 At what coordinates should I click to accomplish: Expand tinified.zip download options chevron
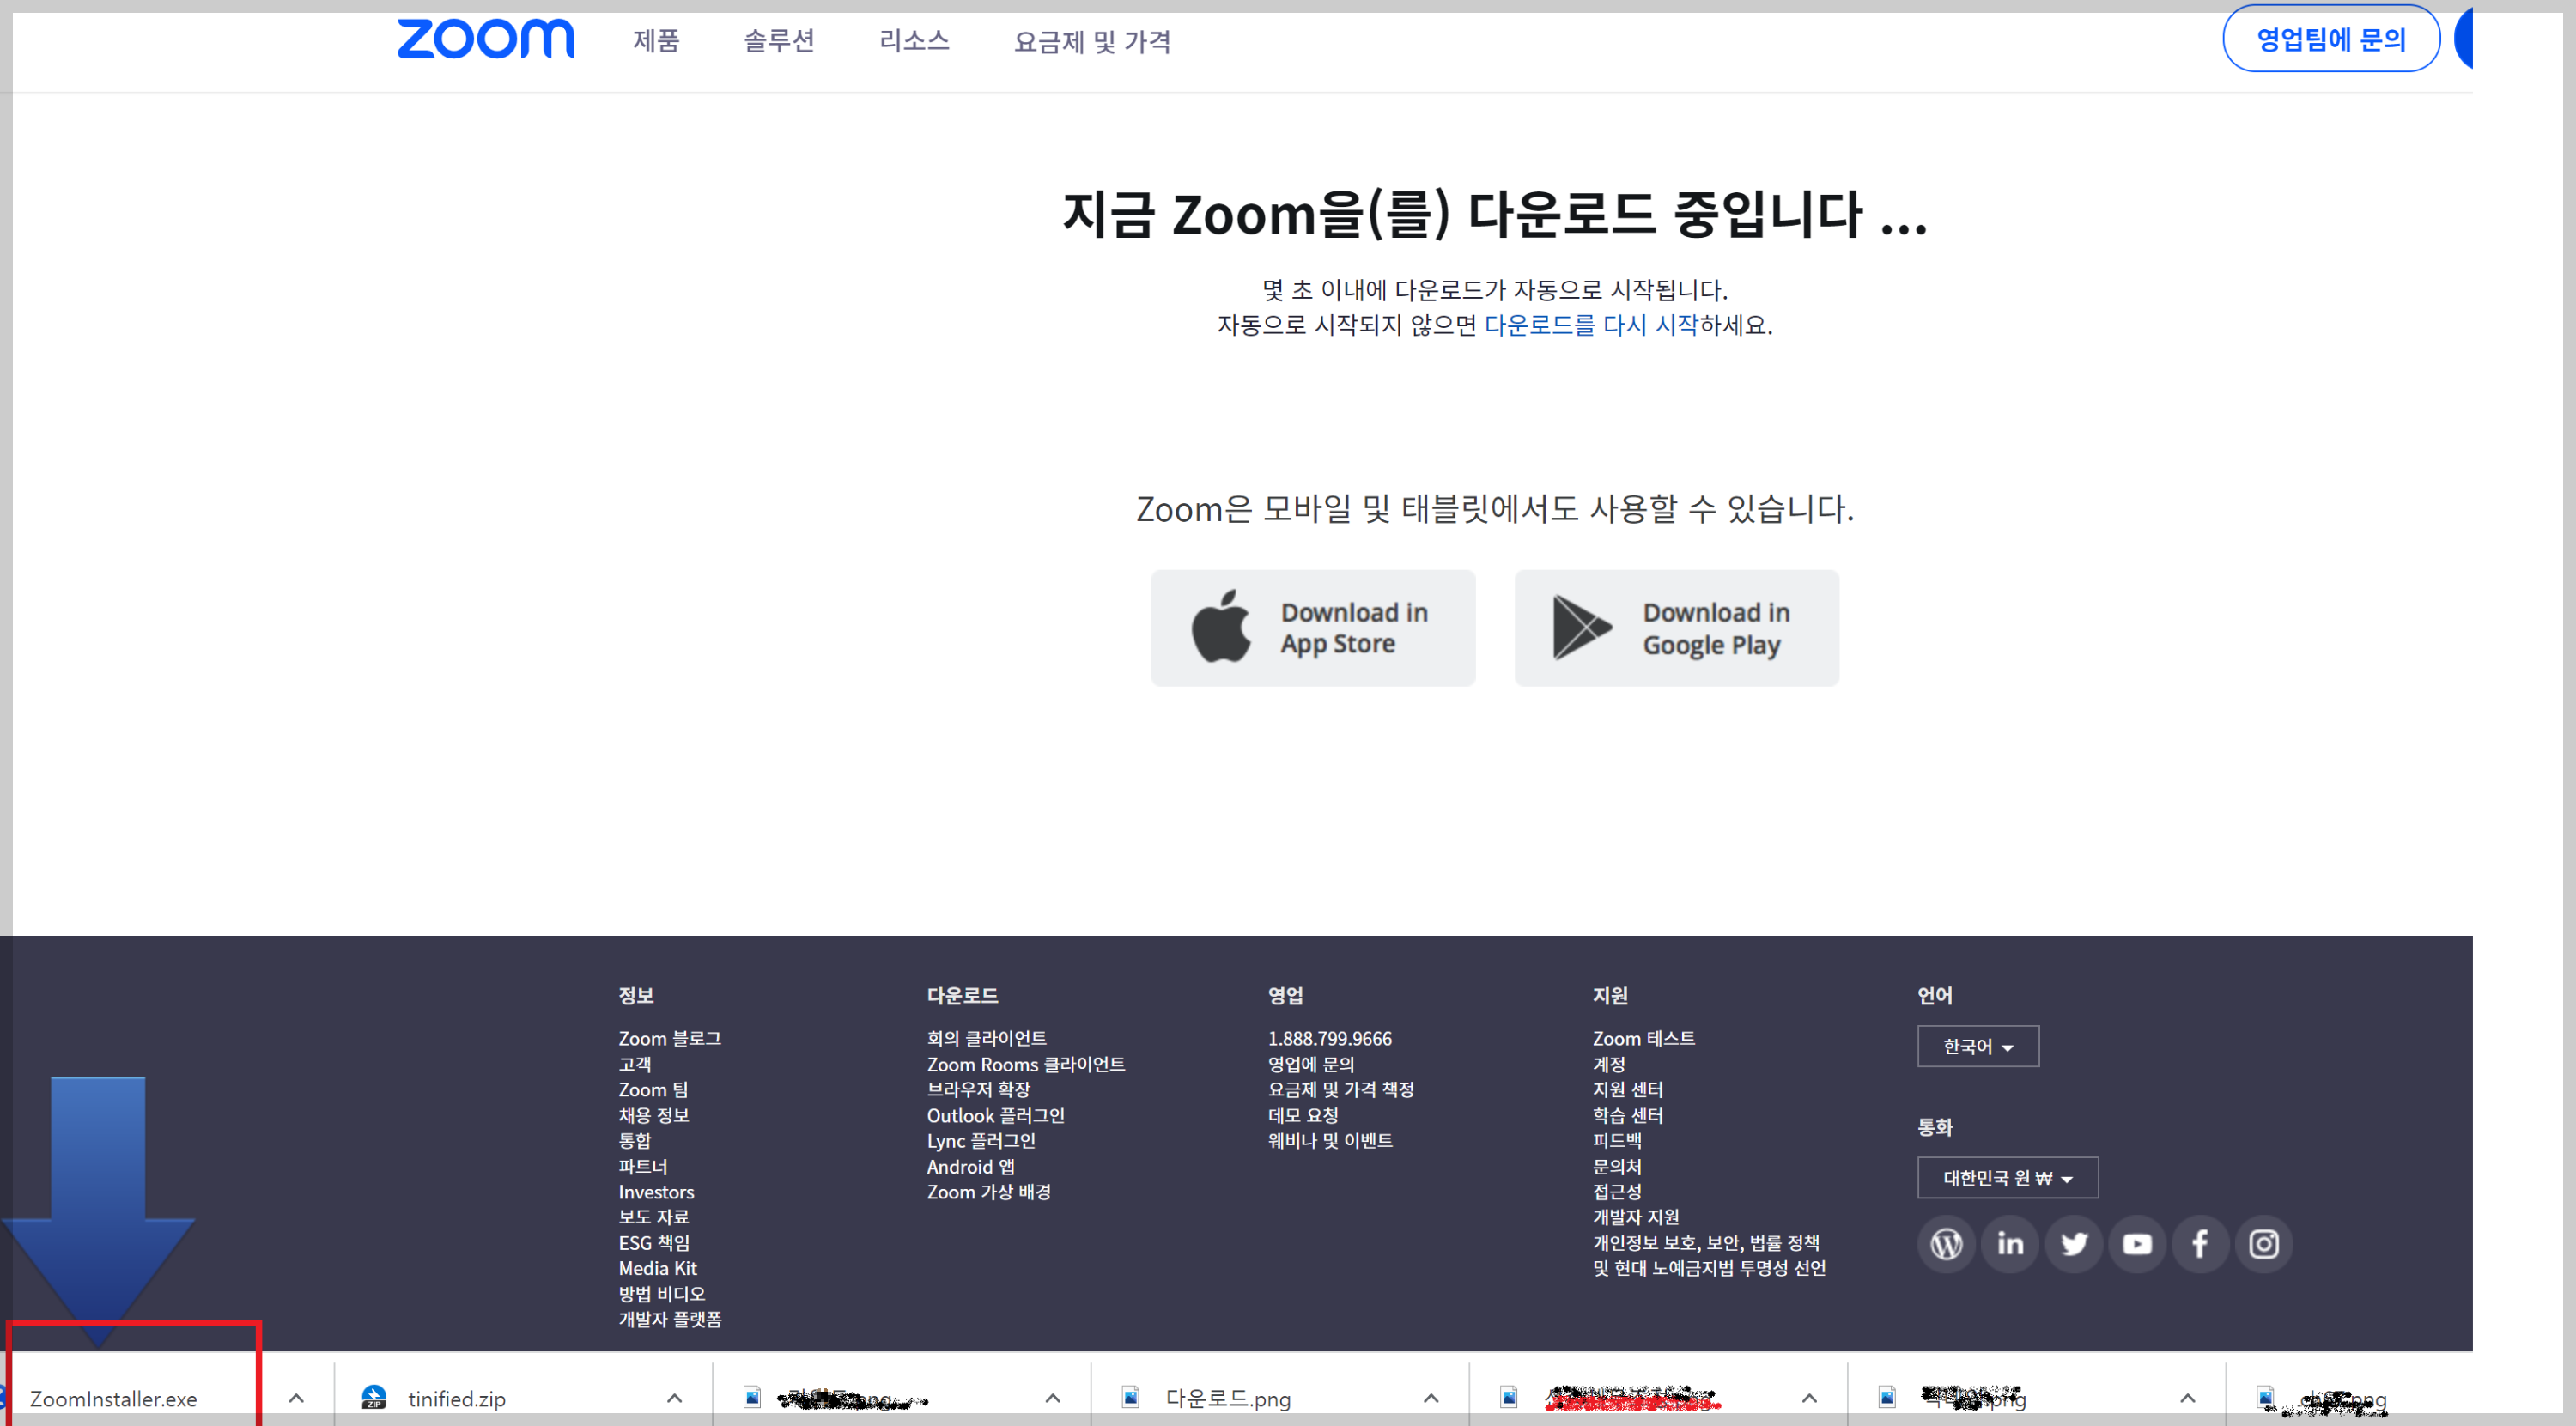[x=674, y=1397]
